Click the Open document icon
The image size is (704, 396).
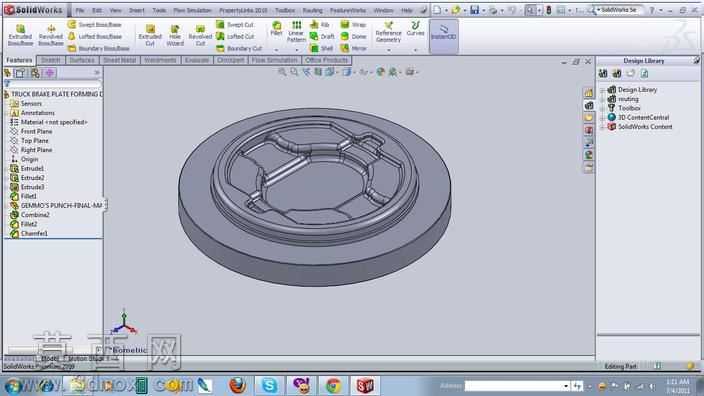[456, 10]
